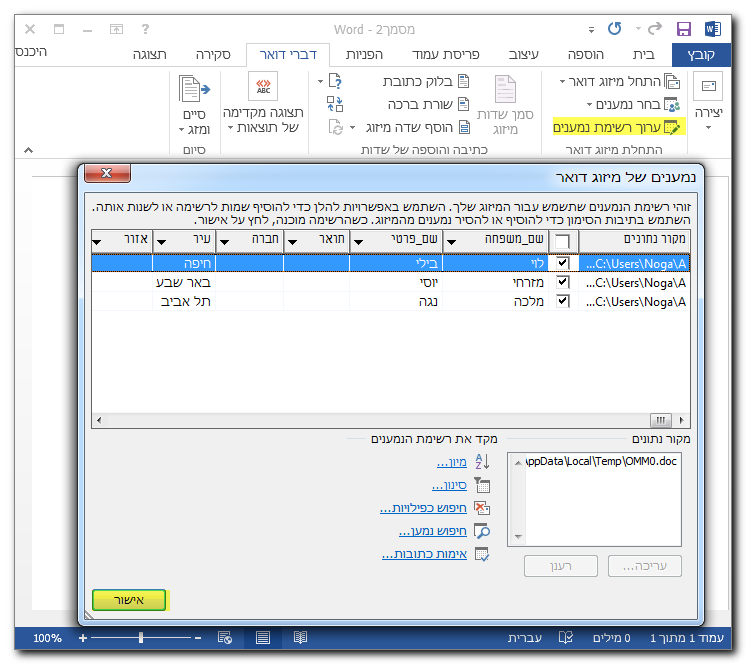This screenshot has height=664, width=746.
Task: Click the Find duplicates (חיפוש כפילויות) icon
Action: (x=482, y=508)
